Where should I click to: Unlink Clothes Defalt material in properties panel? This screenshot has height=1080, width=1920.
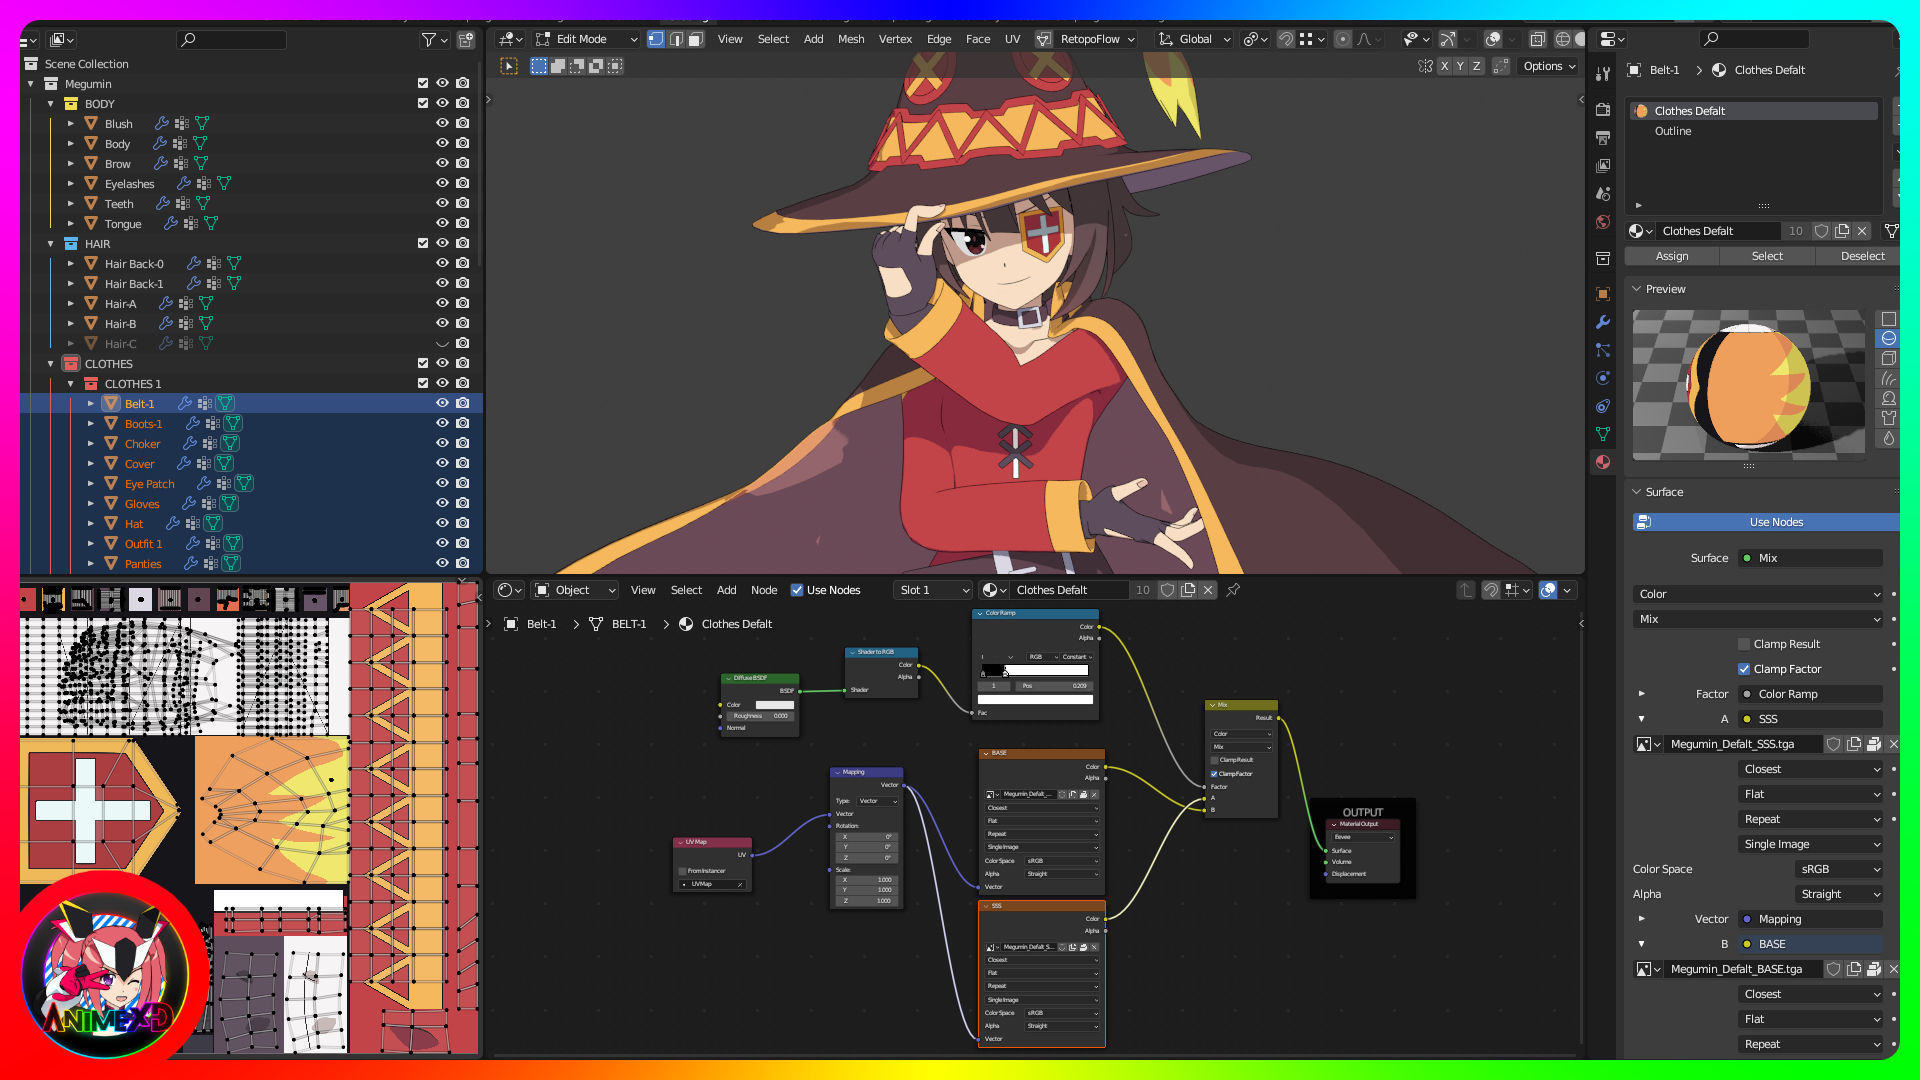(x=1862, y=231)
